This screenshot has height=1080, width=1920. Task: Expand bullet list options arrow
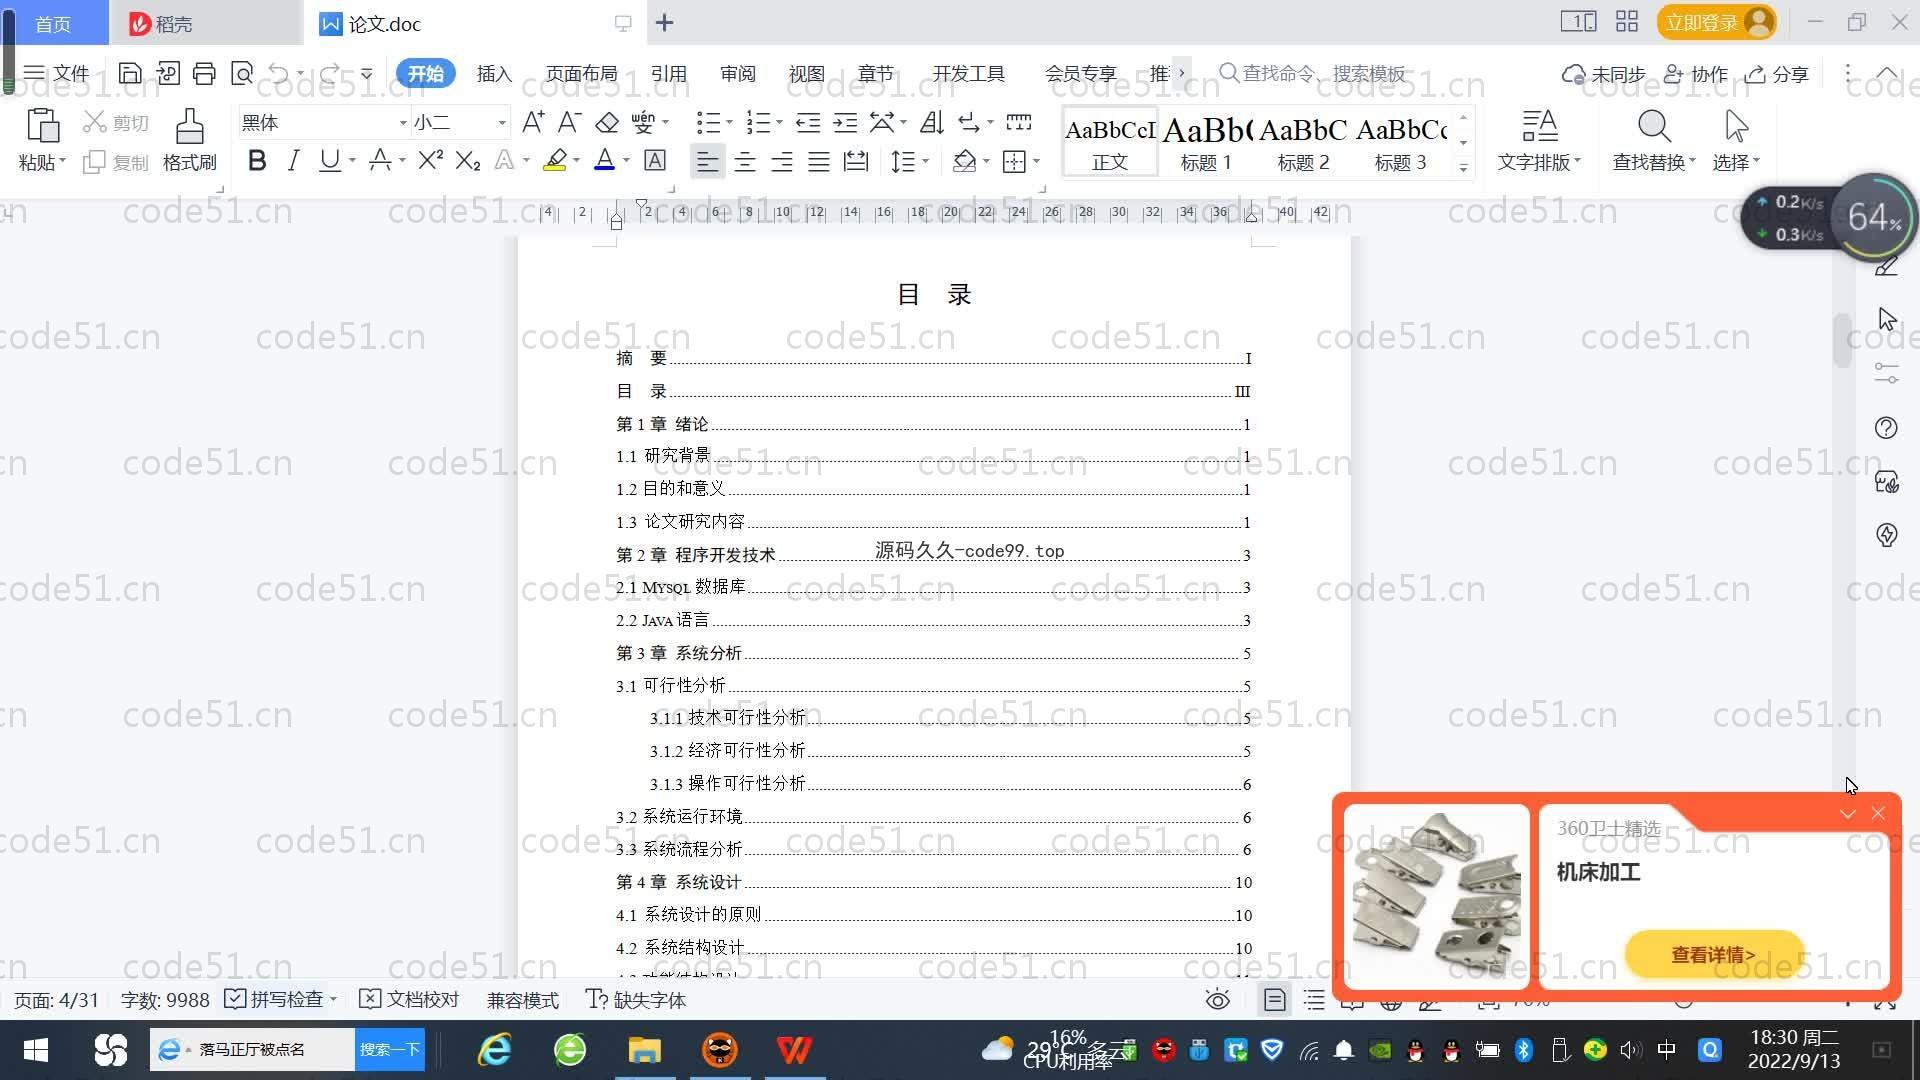(x=729, y=123)
